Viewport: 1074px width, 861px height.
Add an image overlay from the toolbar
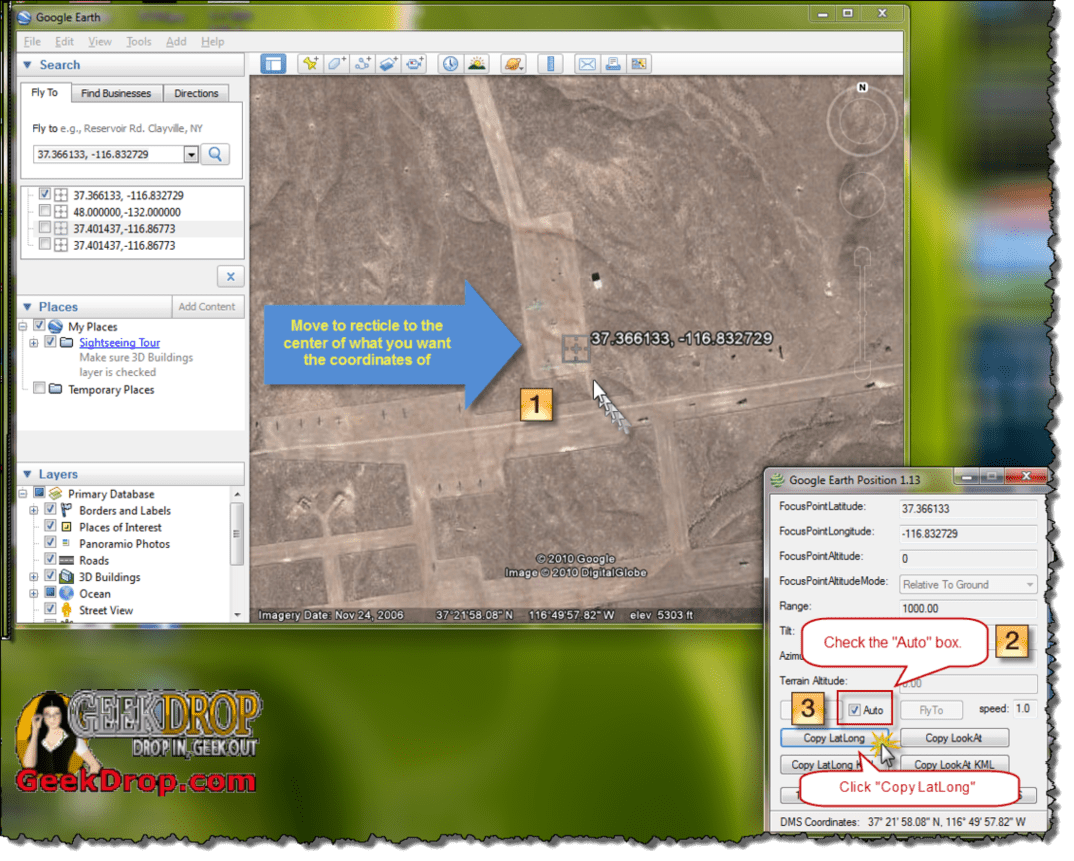(388, 64)
